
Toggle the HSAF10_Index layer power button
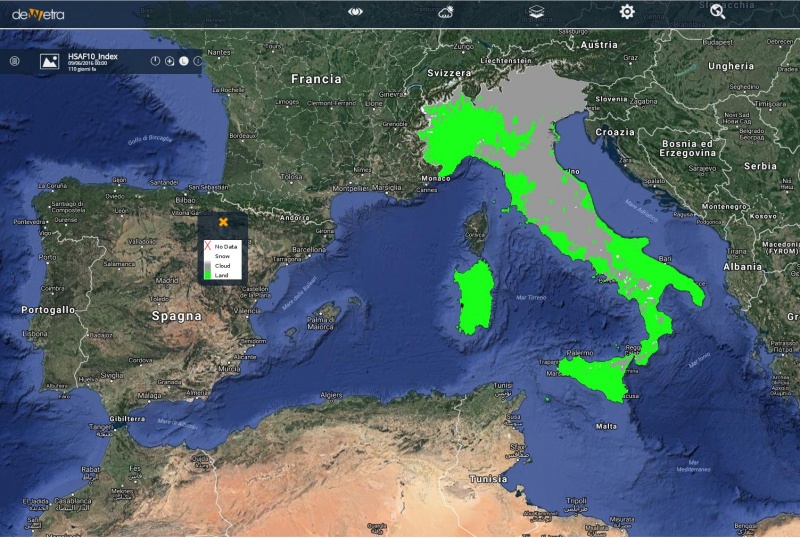coord(155,61)
